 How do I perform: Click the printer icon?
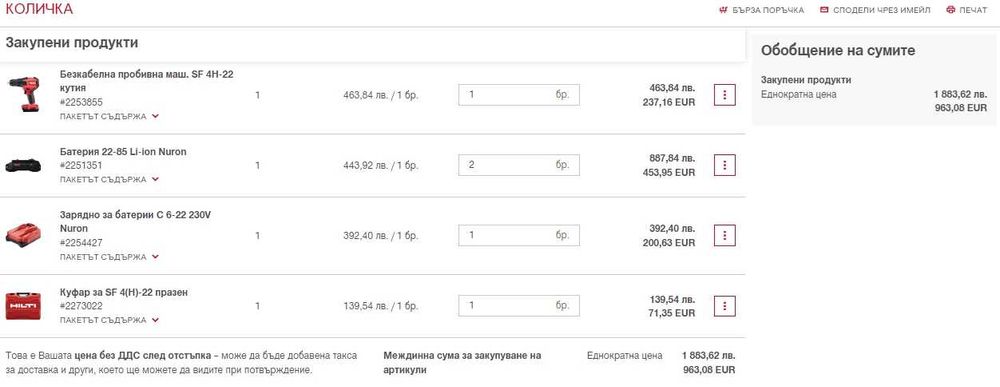tap(951, 10)
